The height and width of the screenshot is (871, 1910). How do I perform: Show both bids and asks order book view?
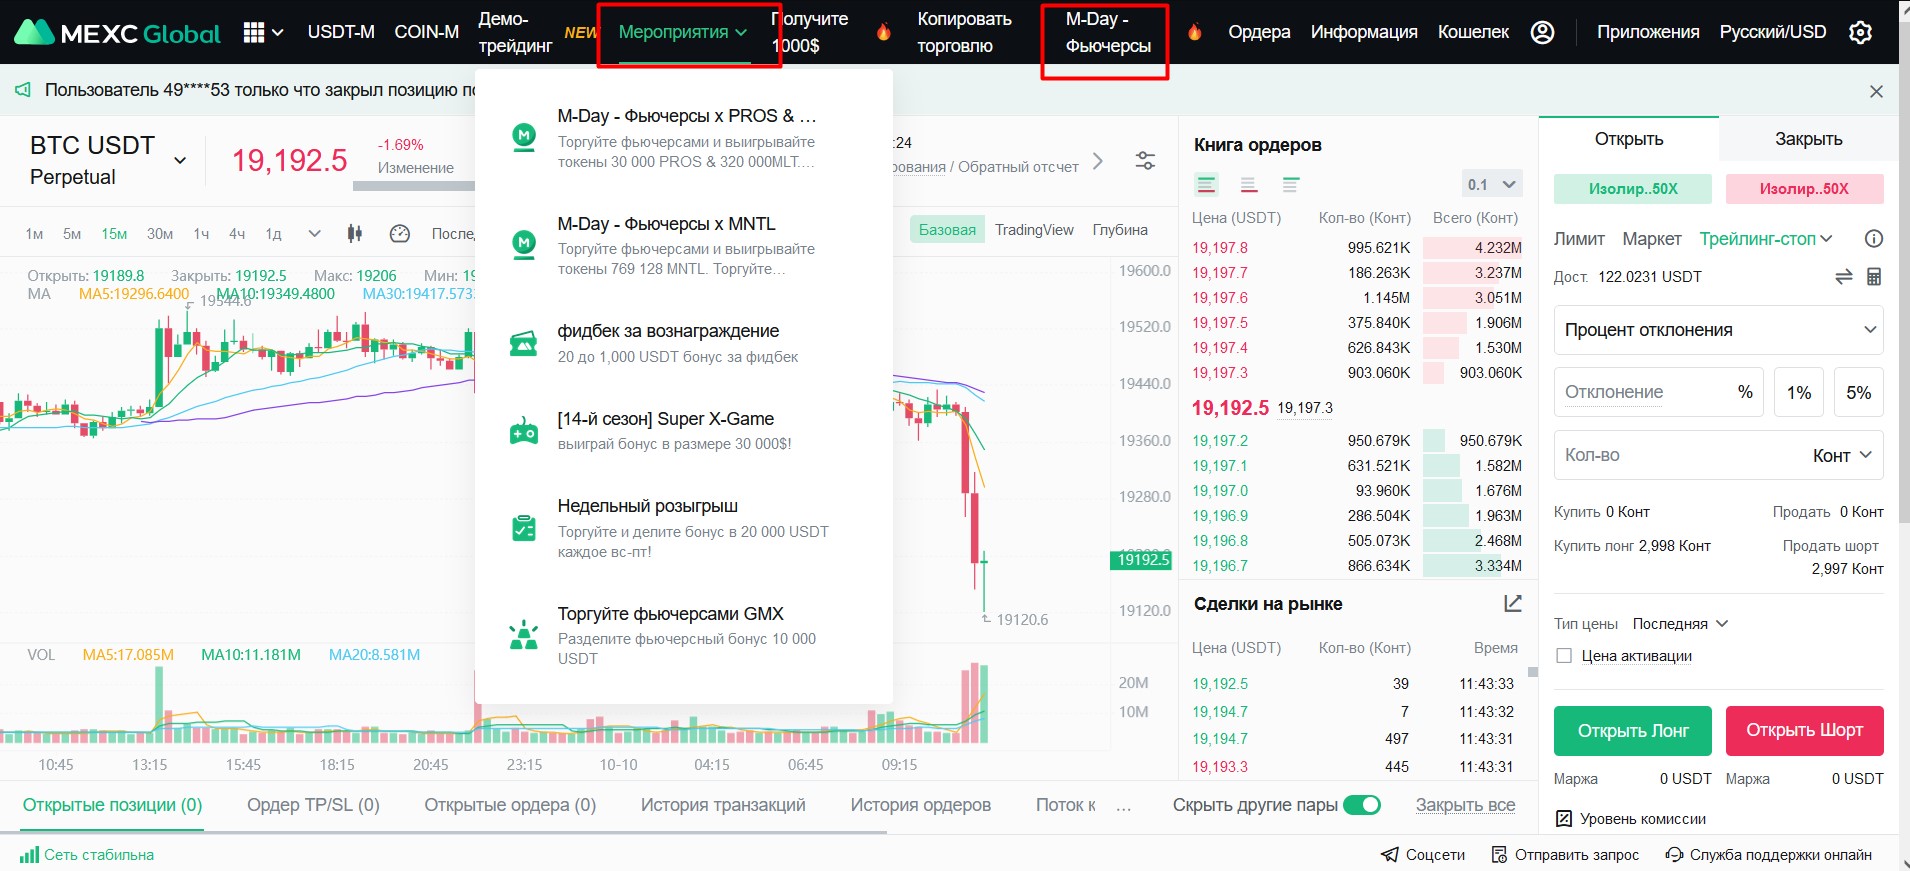point(1207,184)
